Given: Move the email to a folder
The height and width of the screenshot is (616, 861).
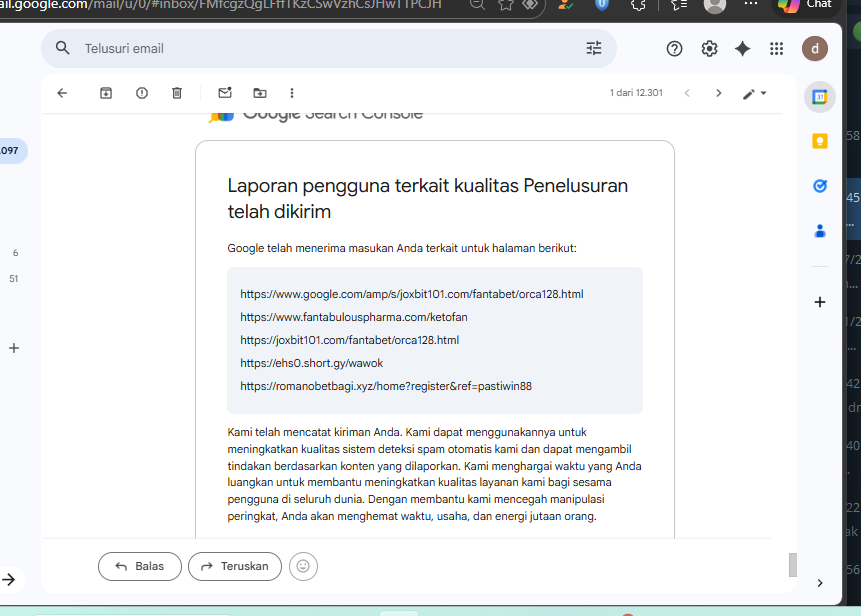Looking at the screenshot, I should point(260,93).
